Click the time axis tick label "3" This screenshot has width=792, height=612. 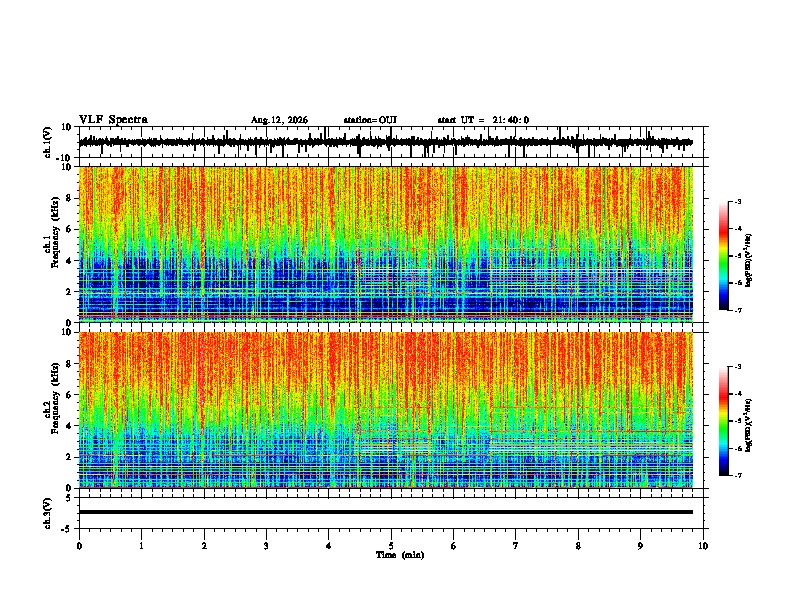coord(266,546)
